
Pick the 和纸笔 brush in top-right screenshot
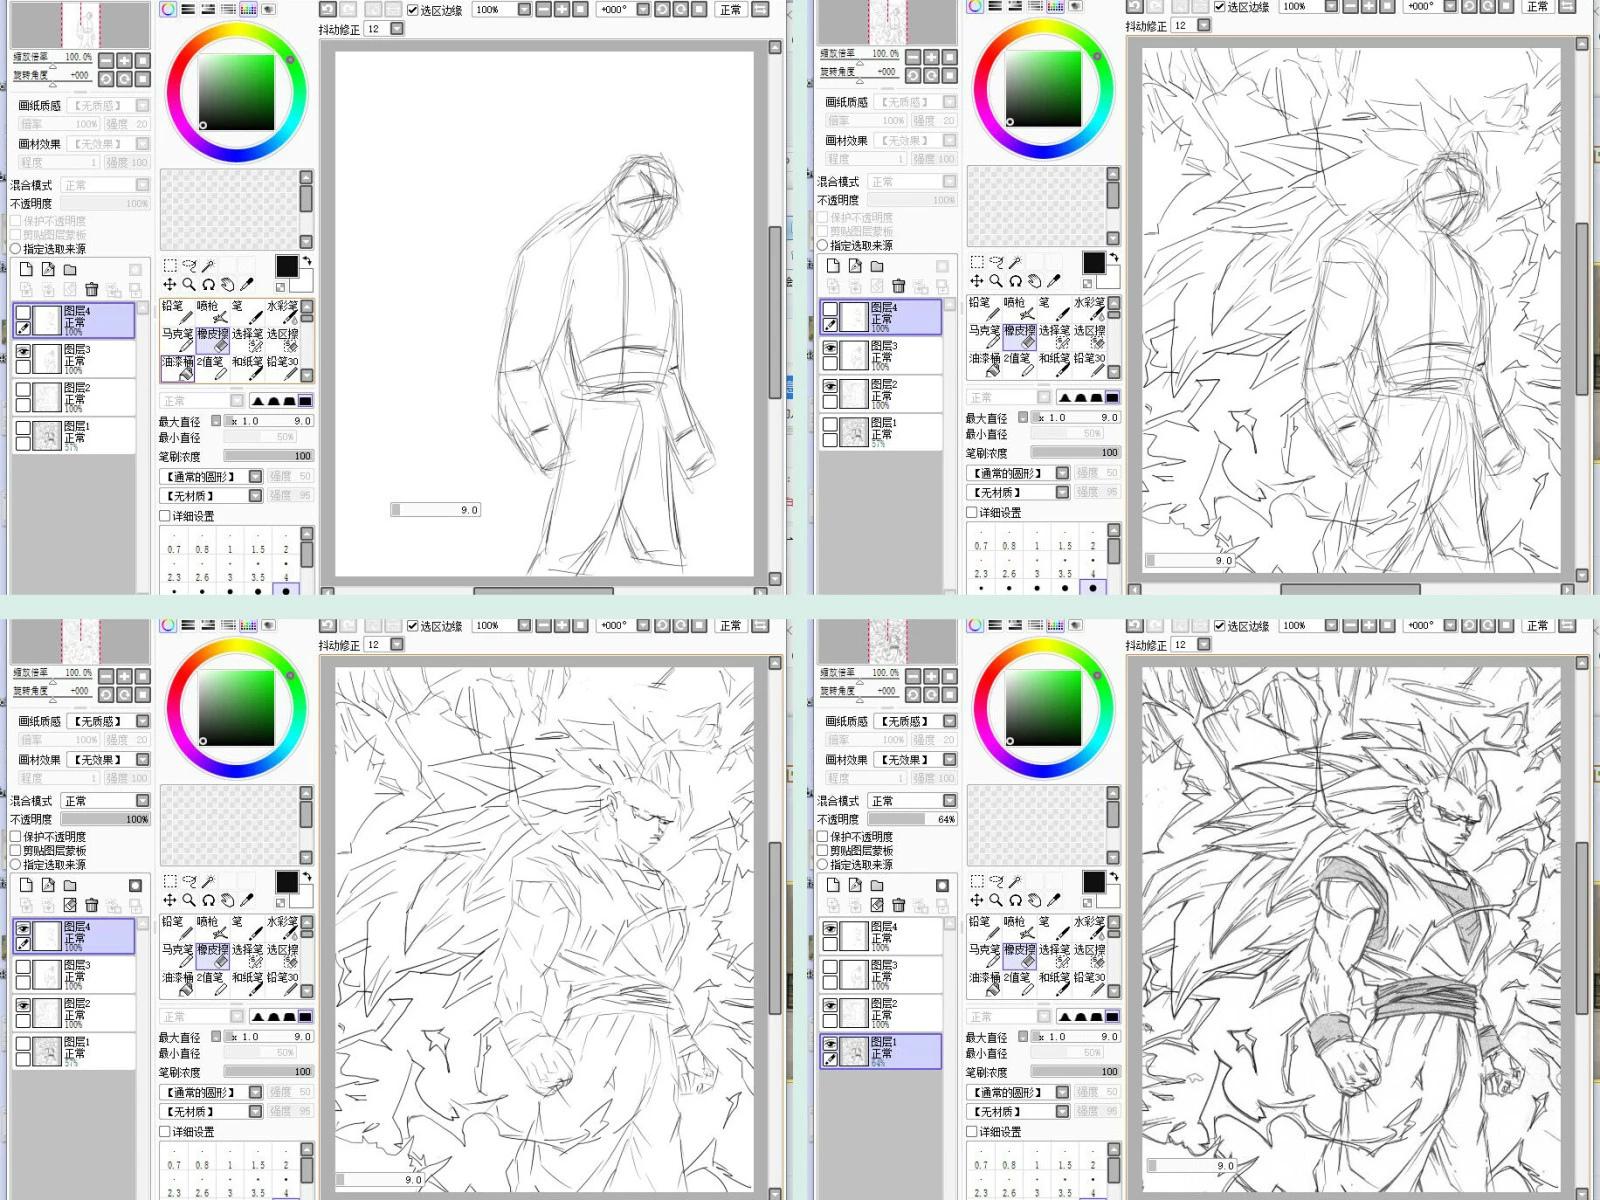coord(1054,365)
